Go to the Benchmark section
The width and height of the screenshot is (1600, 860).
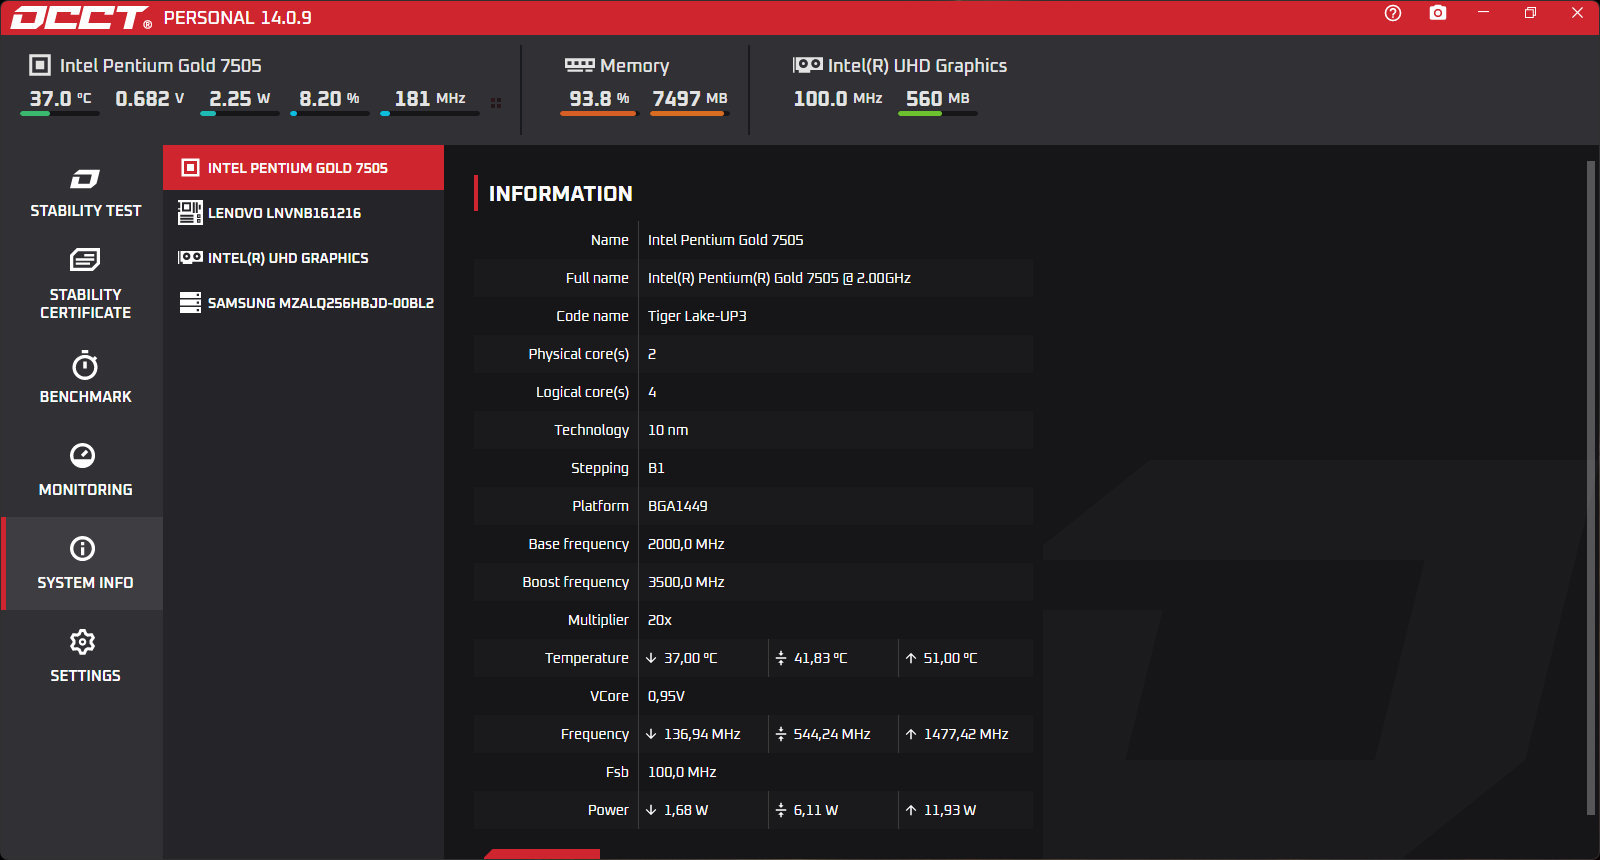tap(85, 377)
